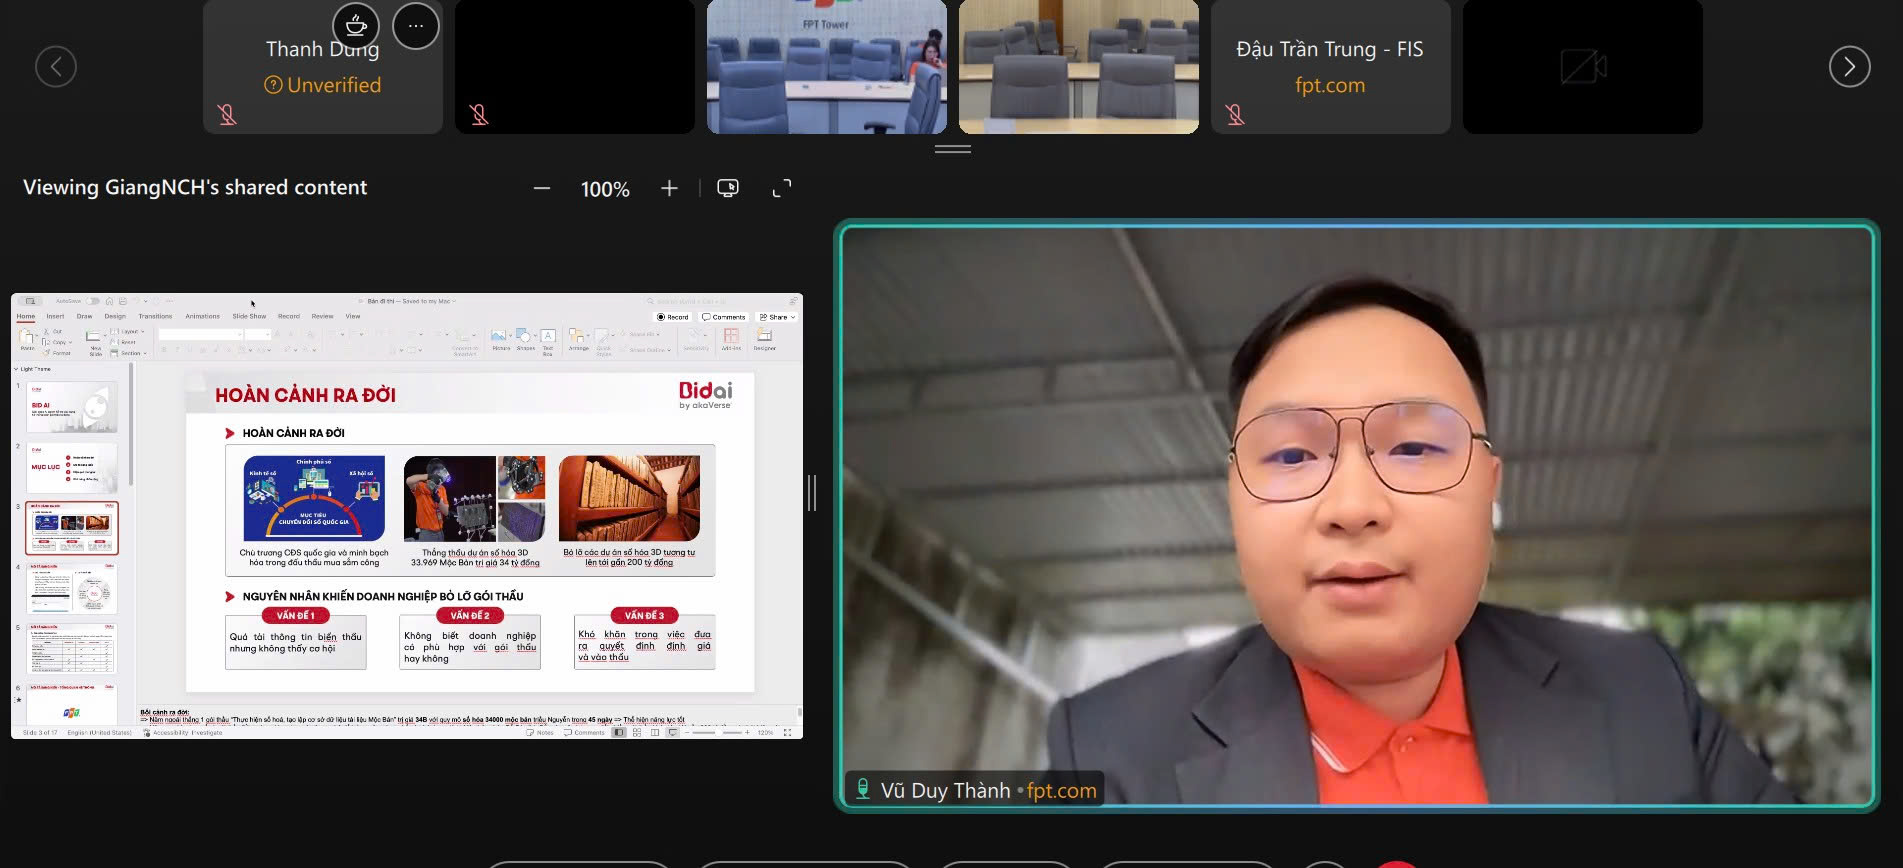This screenshot has width=1903, height=868.
Task: Collapse the Light Theme section in slide panel
Action: [x=16, y=369]
